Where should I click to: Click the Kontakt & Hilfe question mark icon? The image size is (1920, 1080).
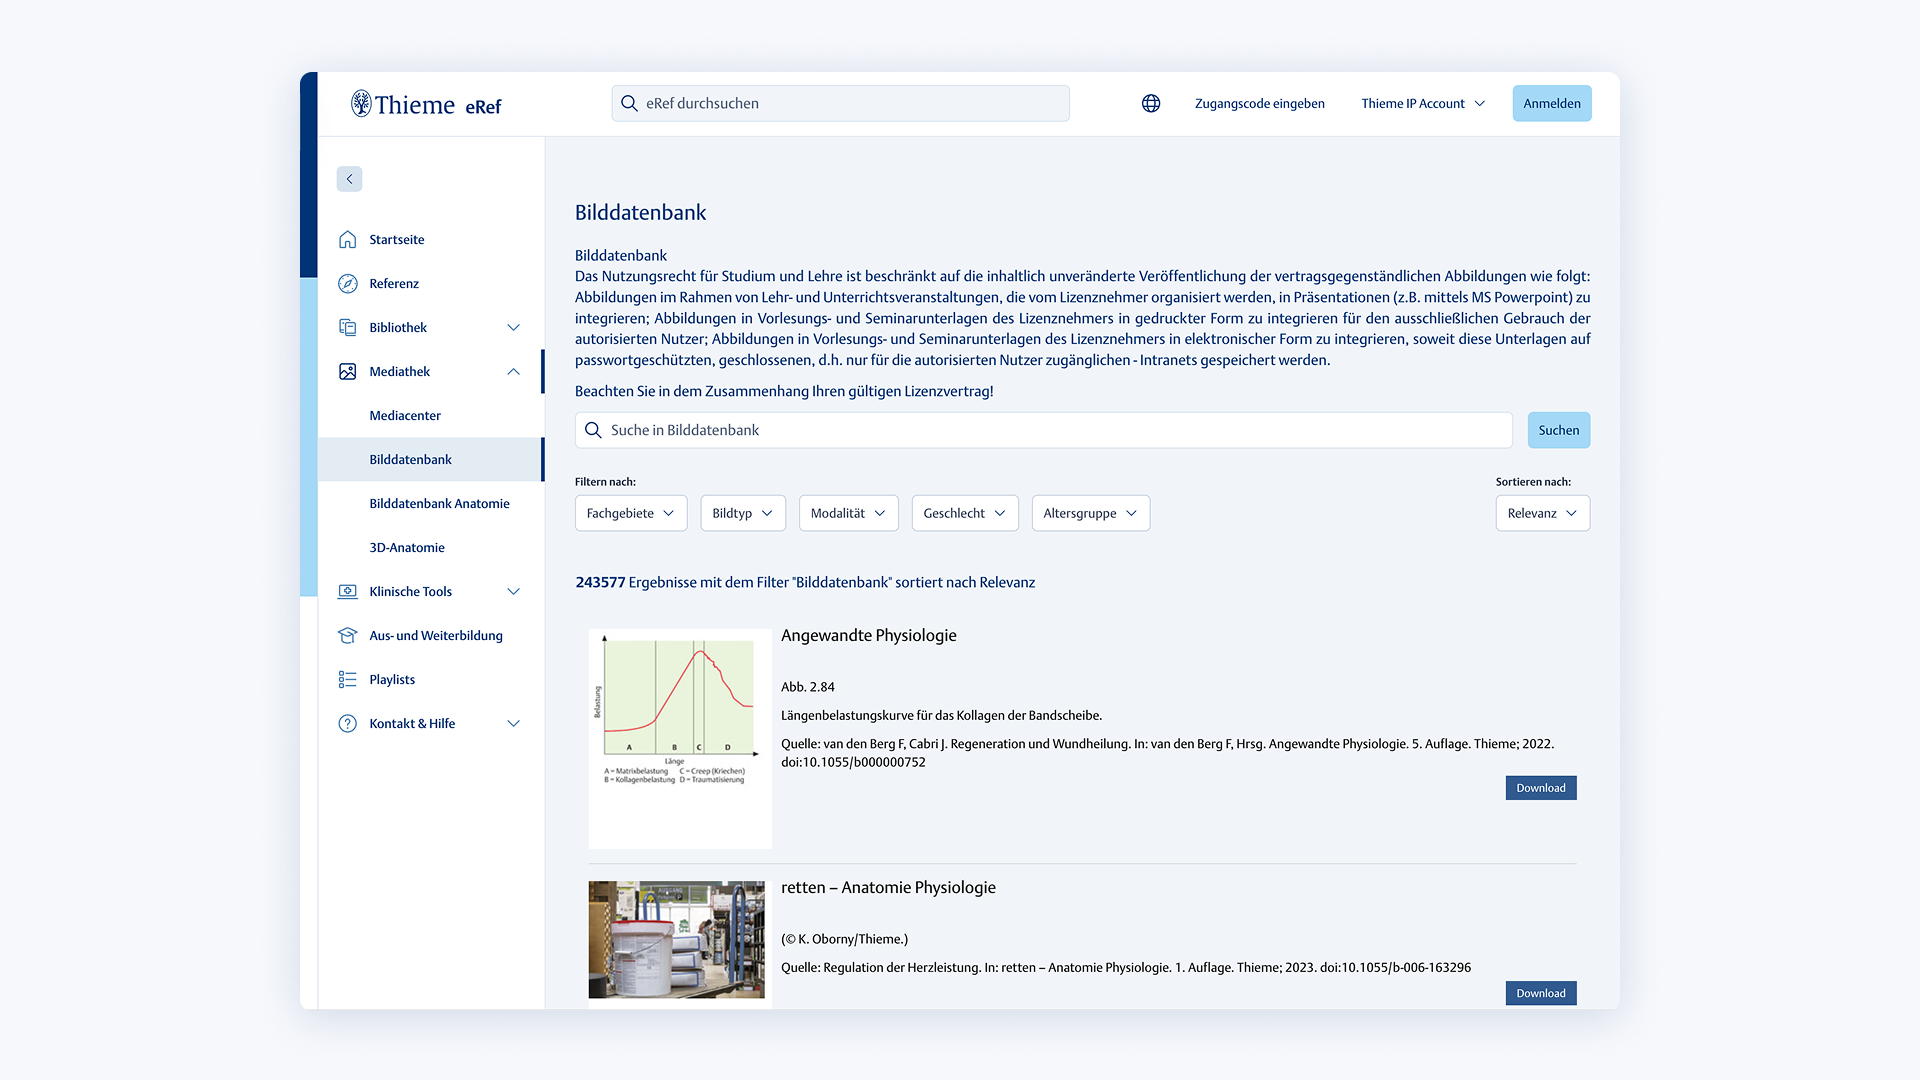(347, 723)
